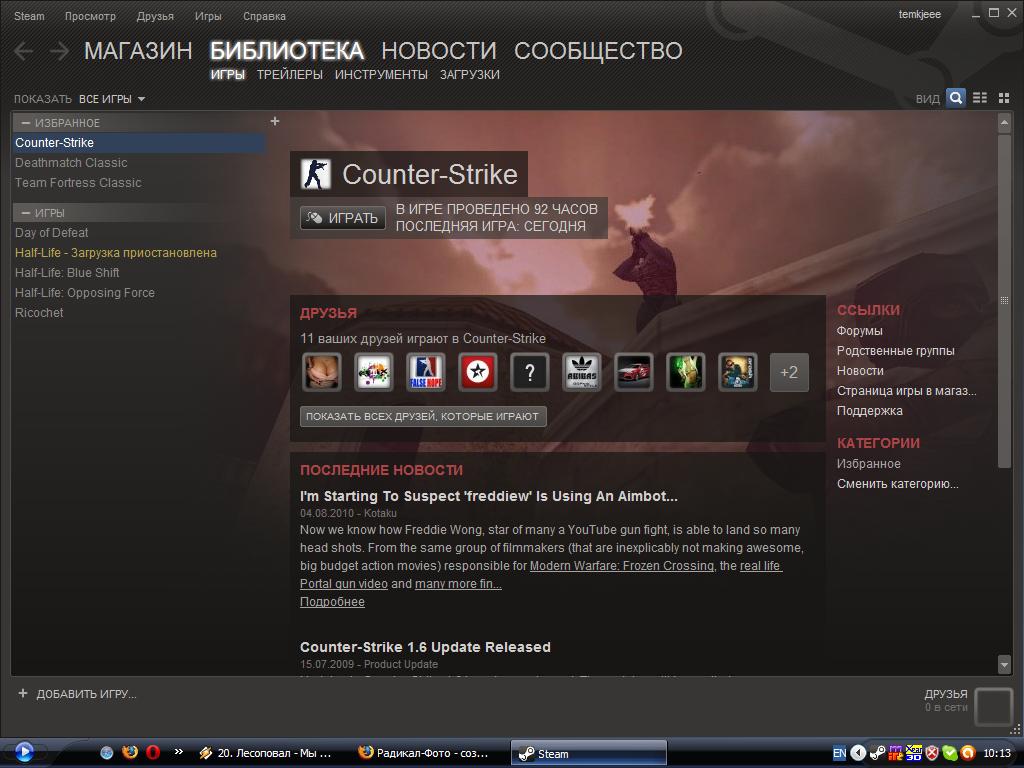Click the scrollbar down arrow
The width and height of the screenshot is (1024, 768).
1004,665
